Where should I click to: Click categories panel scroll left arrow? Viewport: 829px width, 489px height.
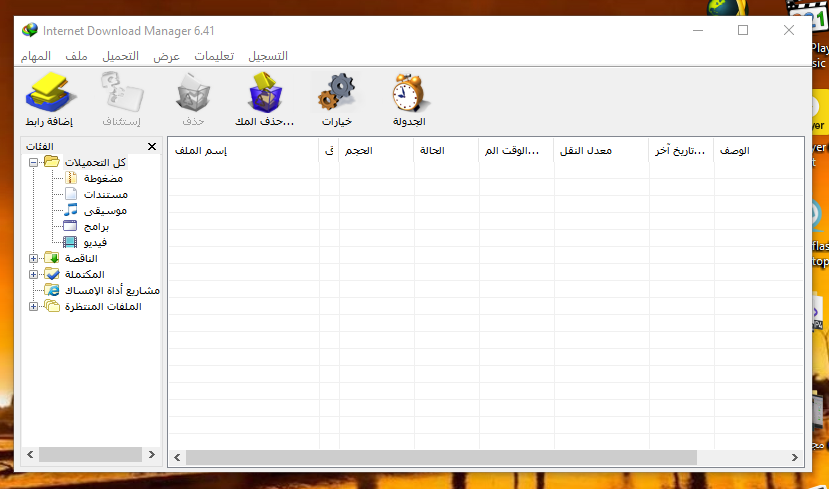30,455
